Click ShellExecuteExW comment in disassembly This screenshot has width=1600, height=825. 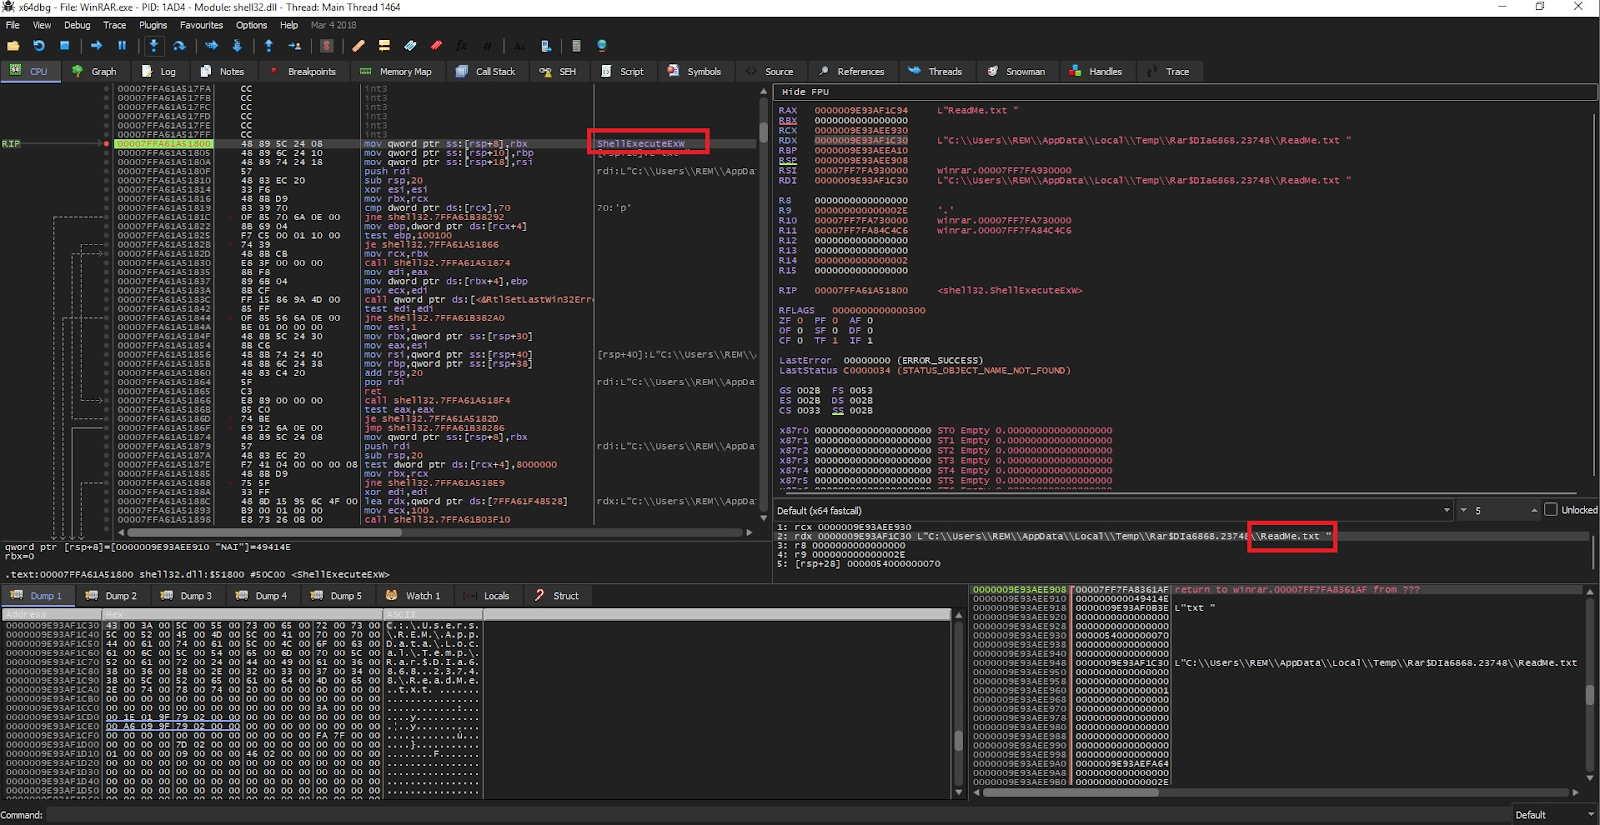click(641, 144)
